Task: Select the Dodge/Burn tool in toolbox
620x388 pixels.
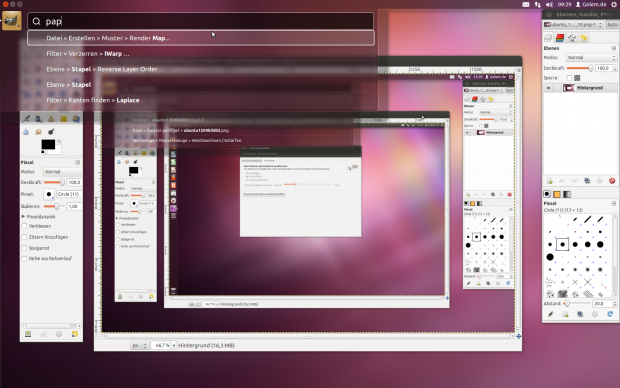Action: (51, 132)
